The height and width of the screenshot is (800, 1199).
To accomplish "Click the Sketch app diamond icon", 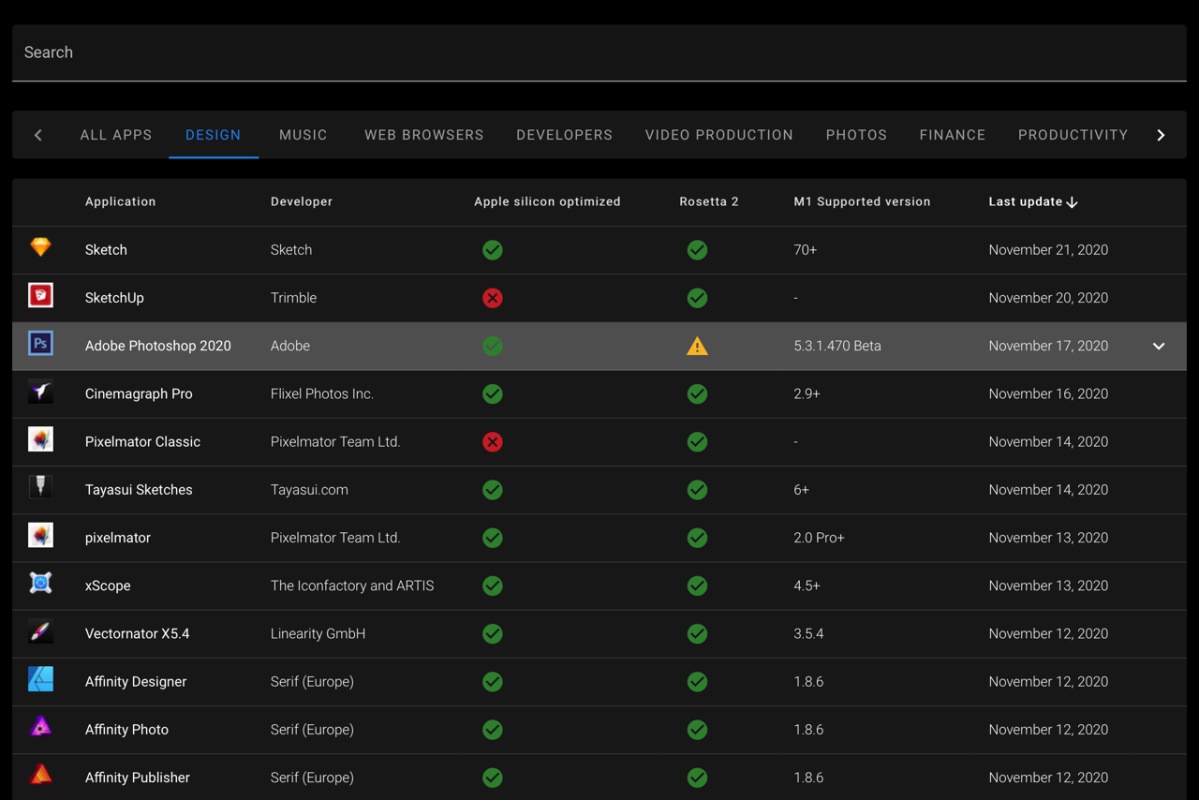I will point(41,247).
